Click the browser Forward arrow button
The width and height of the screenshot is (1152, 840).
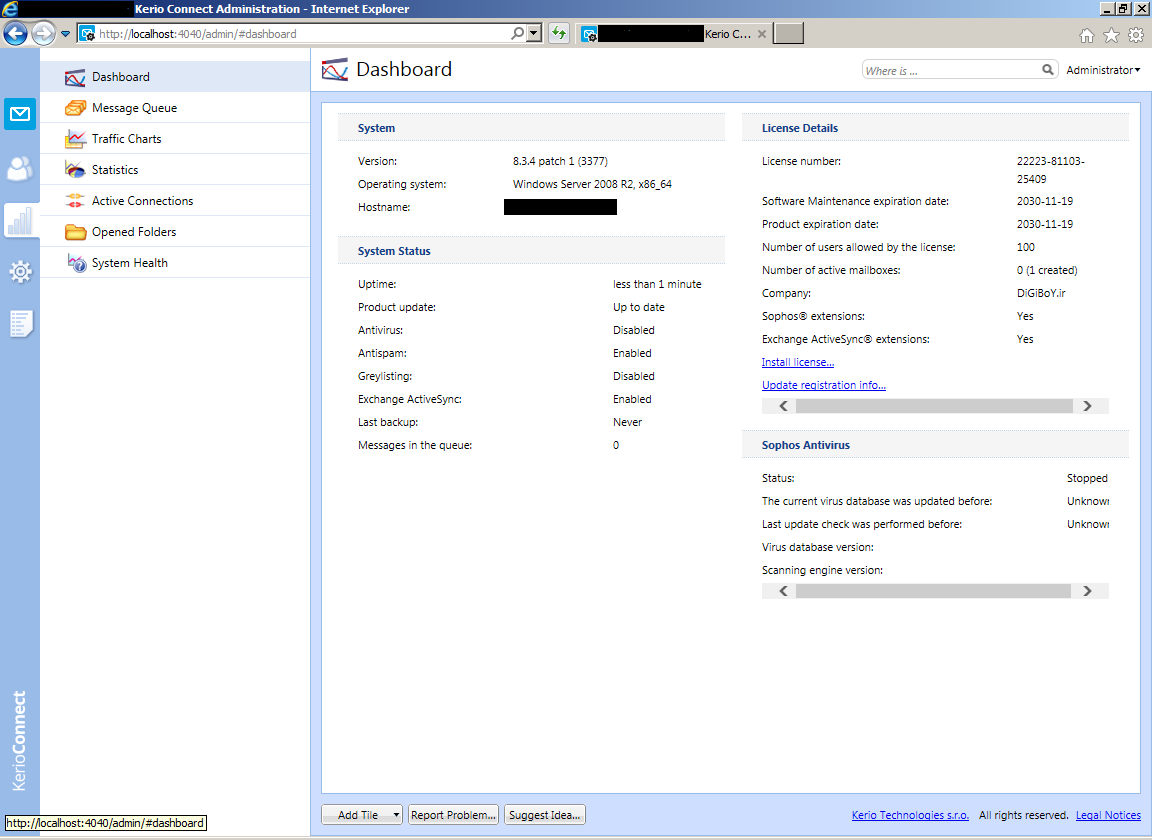coord(43,33)
